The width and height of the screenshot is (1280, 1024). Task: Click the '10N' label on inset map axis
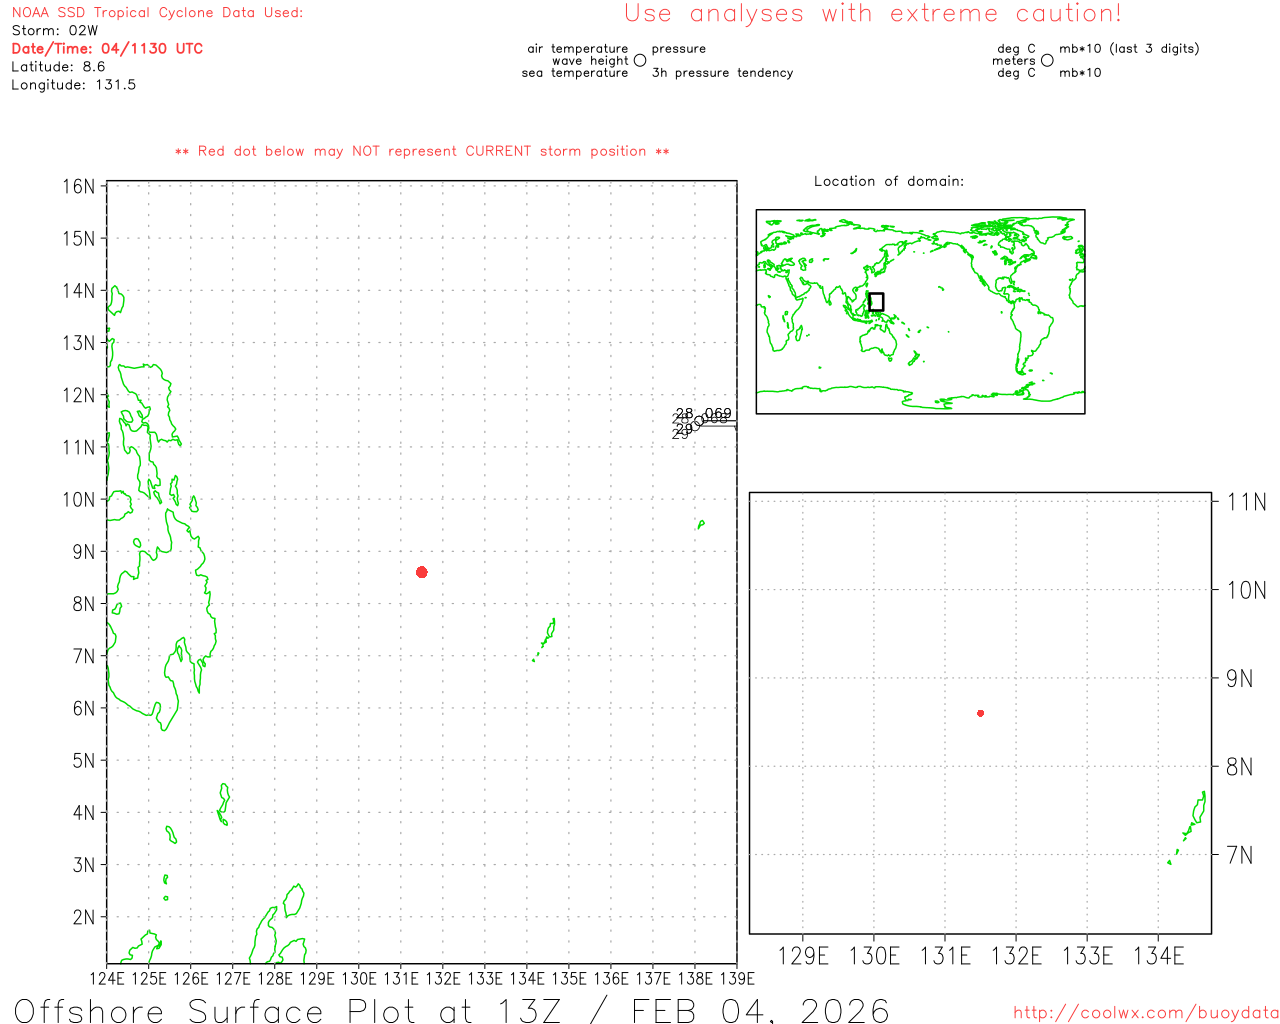coord(1246,590)
